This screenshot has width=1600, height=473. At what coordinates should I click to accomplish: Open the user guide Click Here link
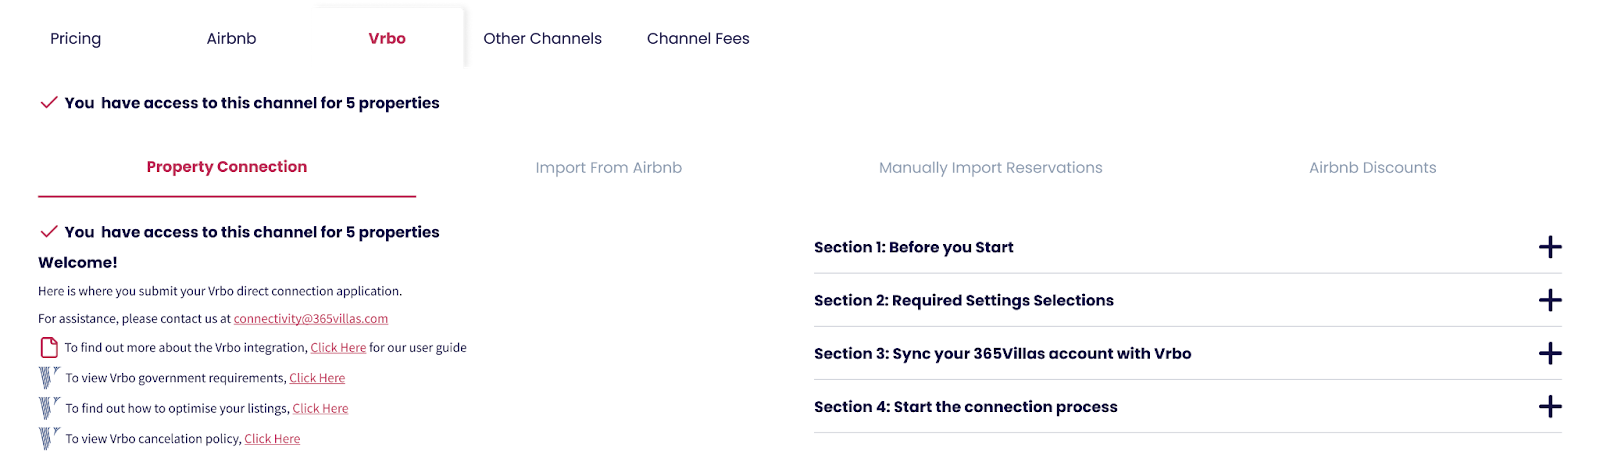pyautogui.click(x=338, y=348)
